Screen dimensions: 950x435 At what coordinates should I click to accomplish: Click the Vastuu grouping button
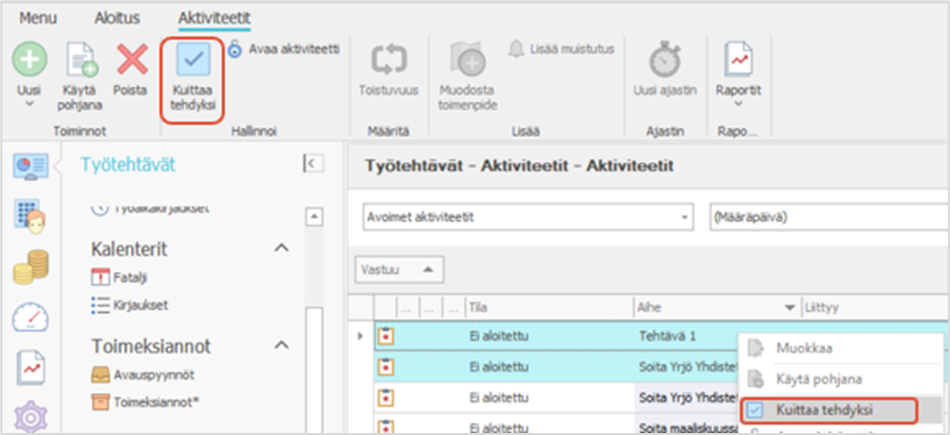(x=400, y=269)
